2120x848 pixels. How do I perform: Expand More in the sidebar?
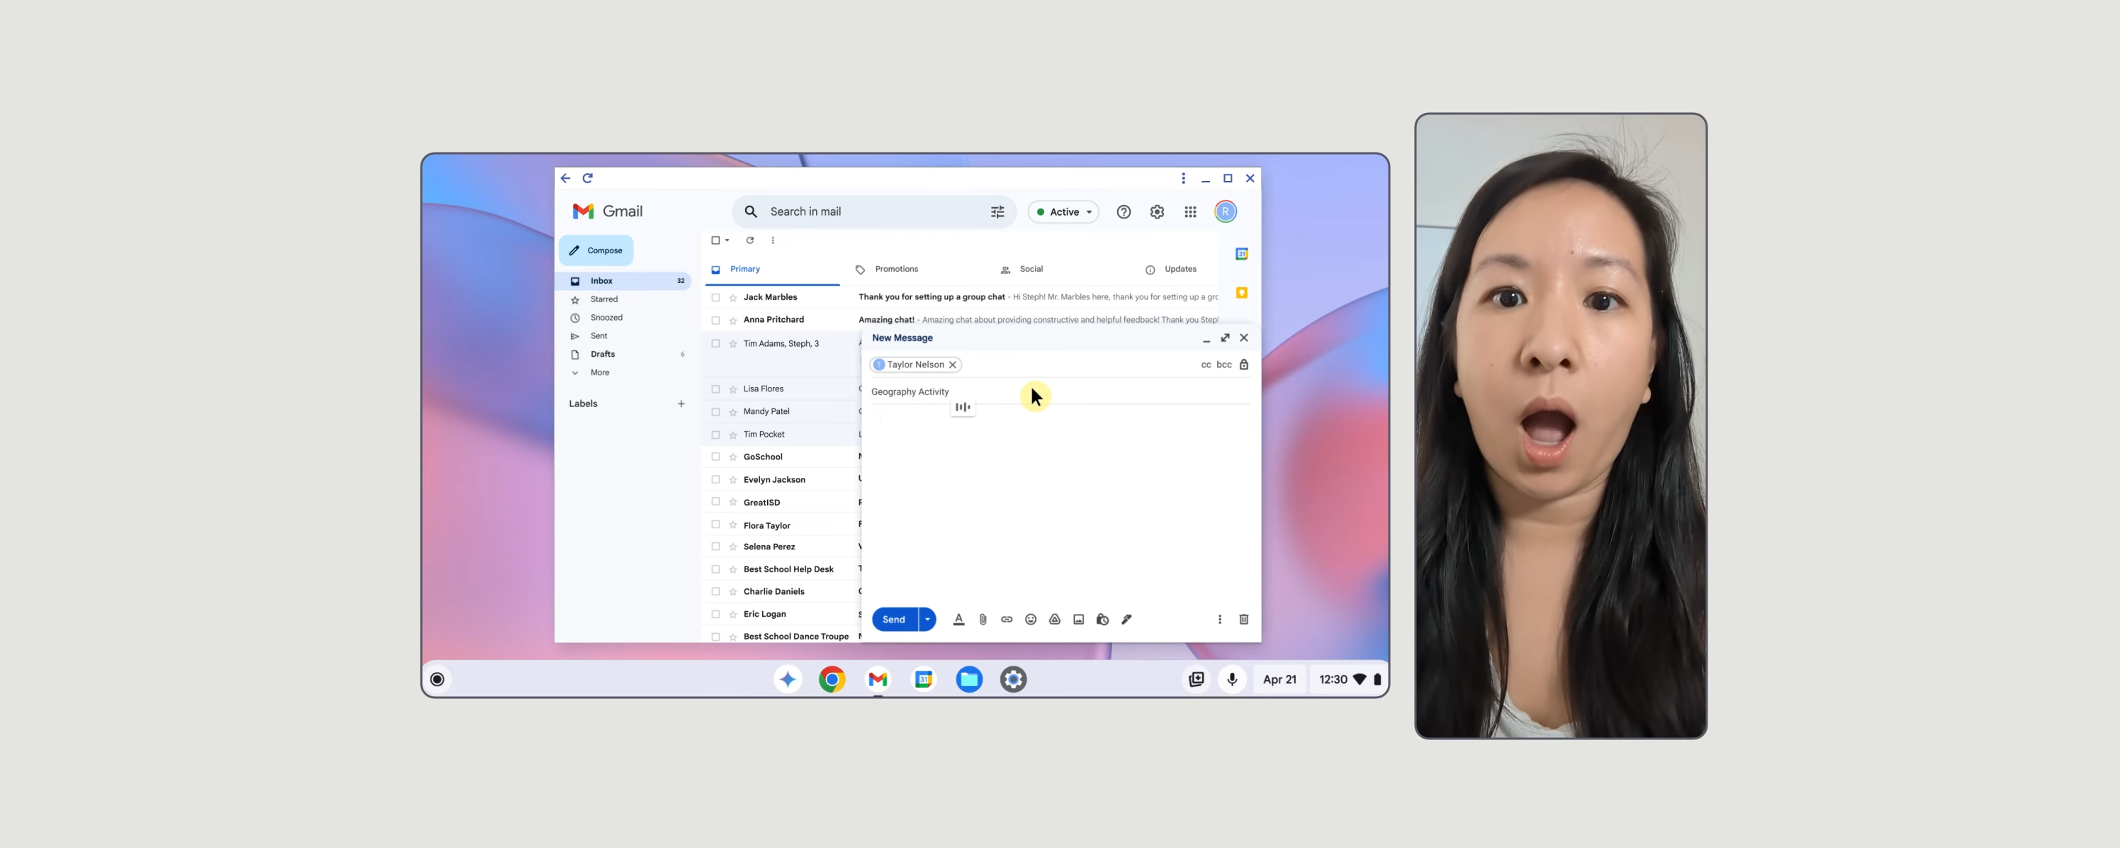pos(599,373)
